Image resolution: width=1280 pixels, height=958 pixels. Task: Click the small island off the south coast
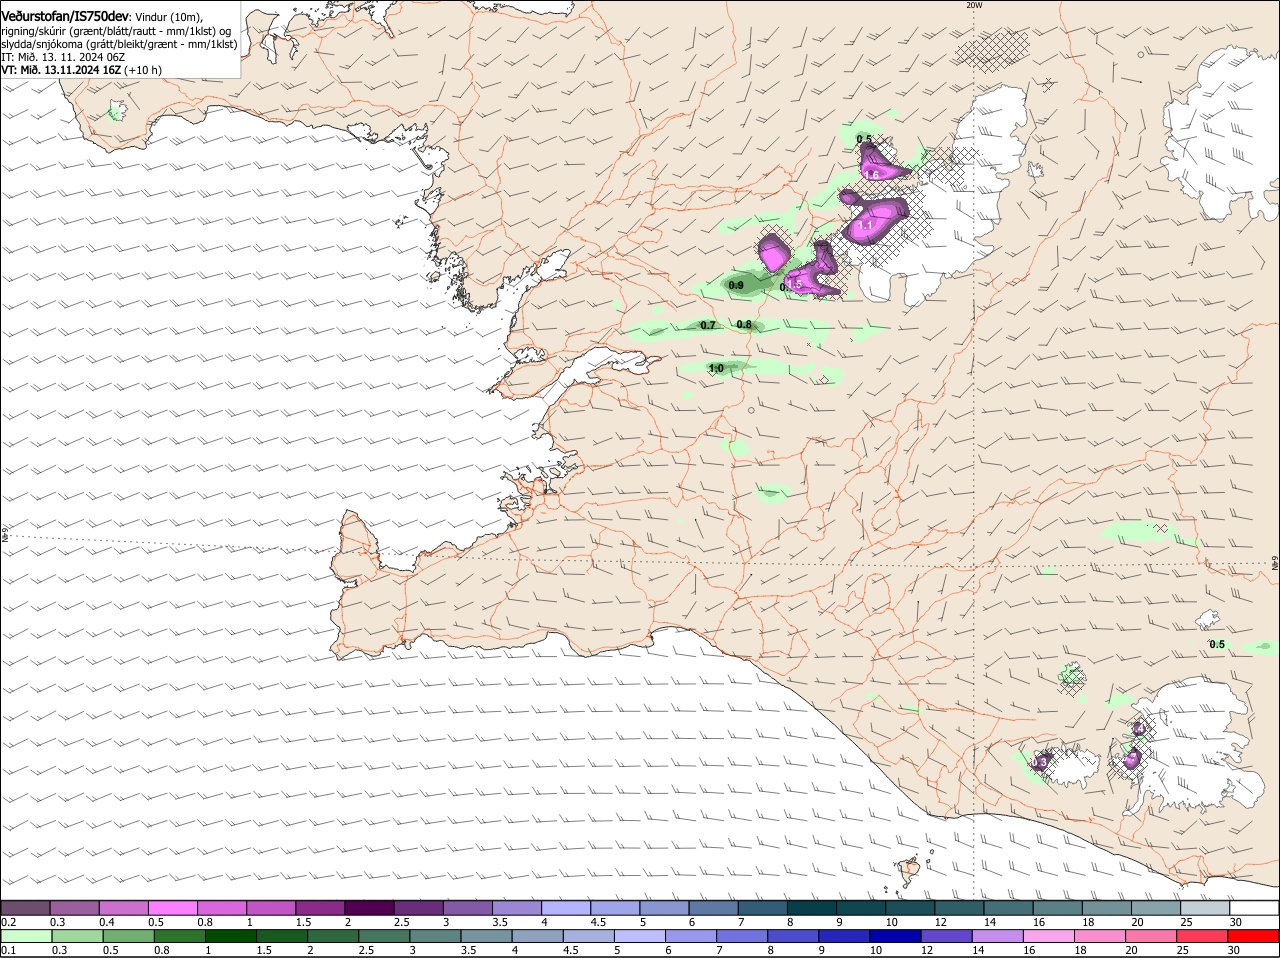[x=909, y=872]
